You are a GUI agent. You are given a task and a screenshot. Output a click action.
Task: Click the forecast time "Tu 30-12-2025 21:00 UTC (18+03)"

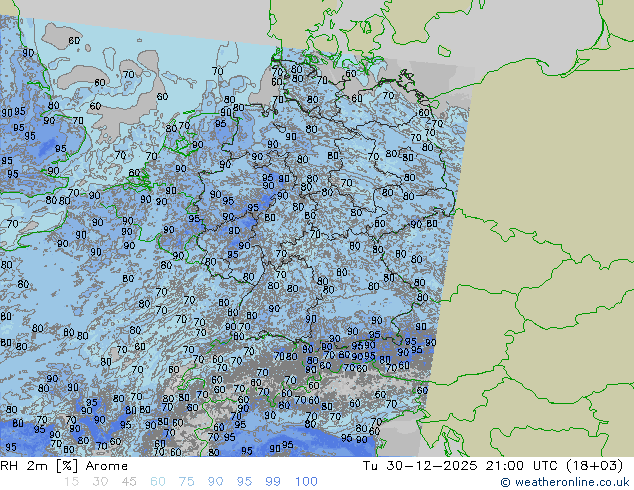[493, 466]
